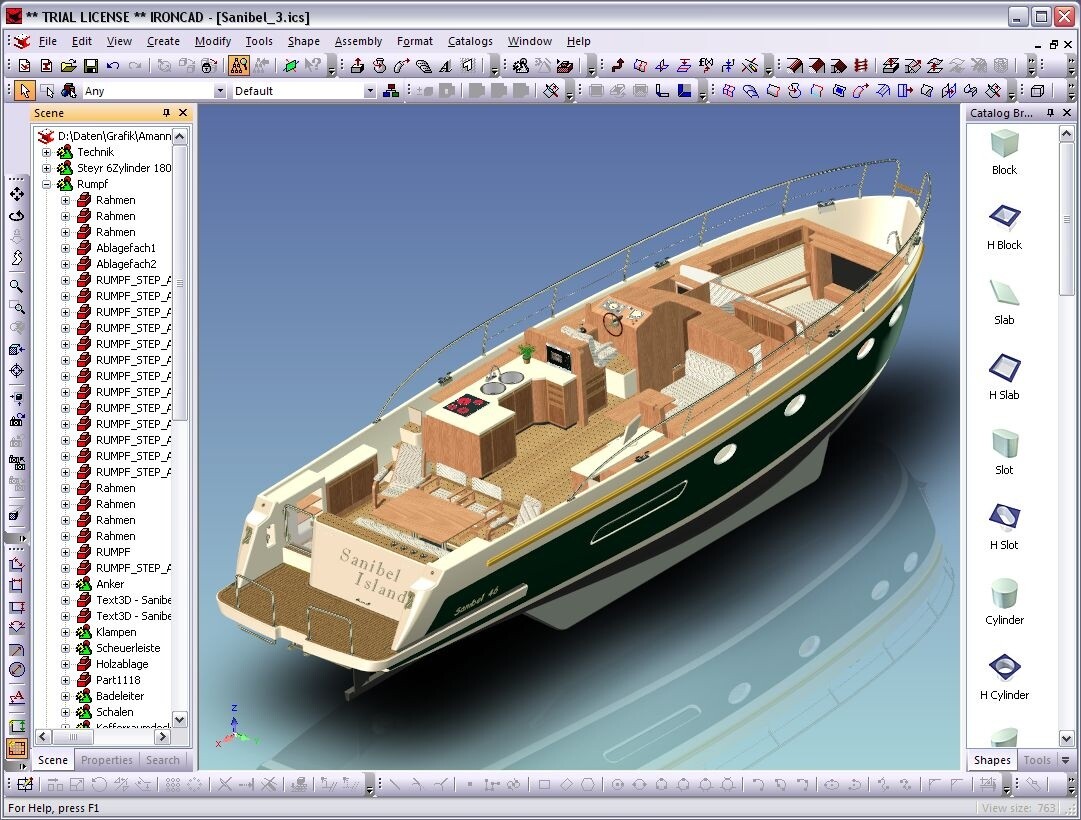Unpin the Catalog Browser panel
This screenshot has height=820, width=1081.
click(1051, 113)
